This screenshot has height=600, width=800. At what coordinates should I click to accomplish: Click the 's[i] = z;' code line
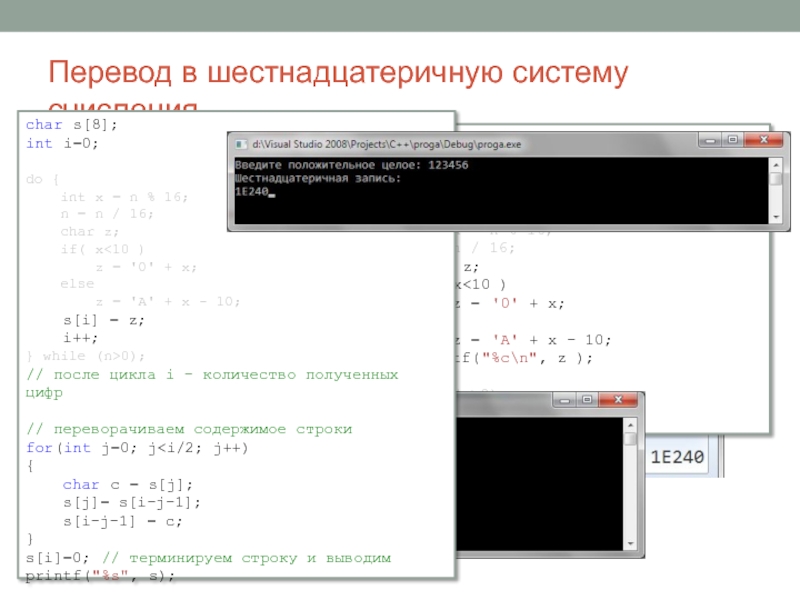tap(104, 321)
